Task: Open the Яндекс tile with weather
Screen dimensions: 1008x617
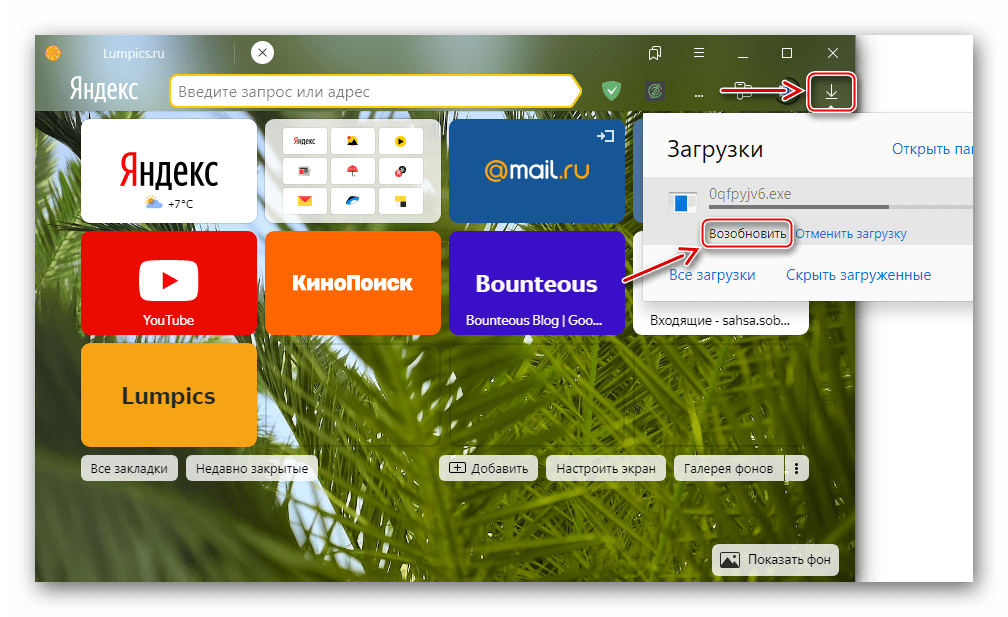Action: tap(169, 171)
